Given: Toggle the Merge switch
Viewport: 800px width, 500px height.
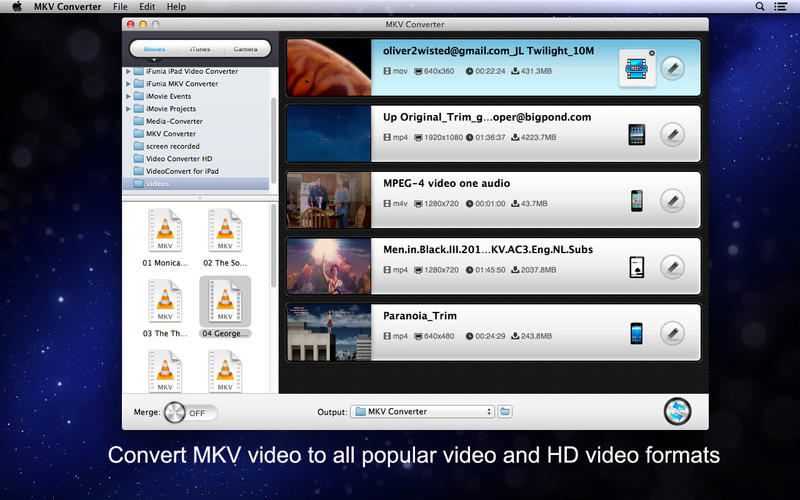Looking at the screenshot, I should tap(190, 412).
